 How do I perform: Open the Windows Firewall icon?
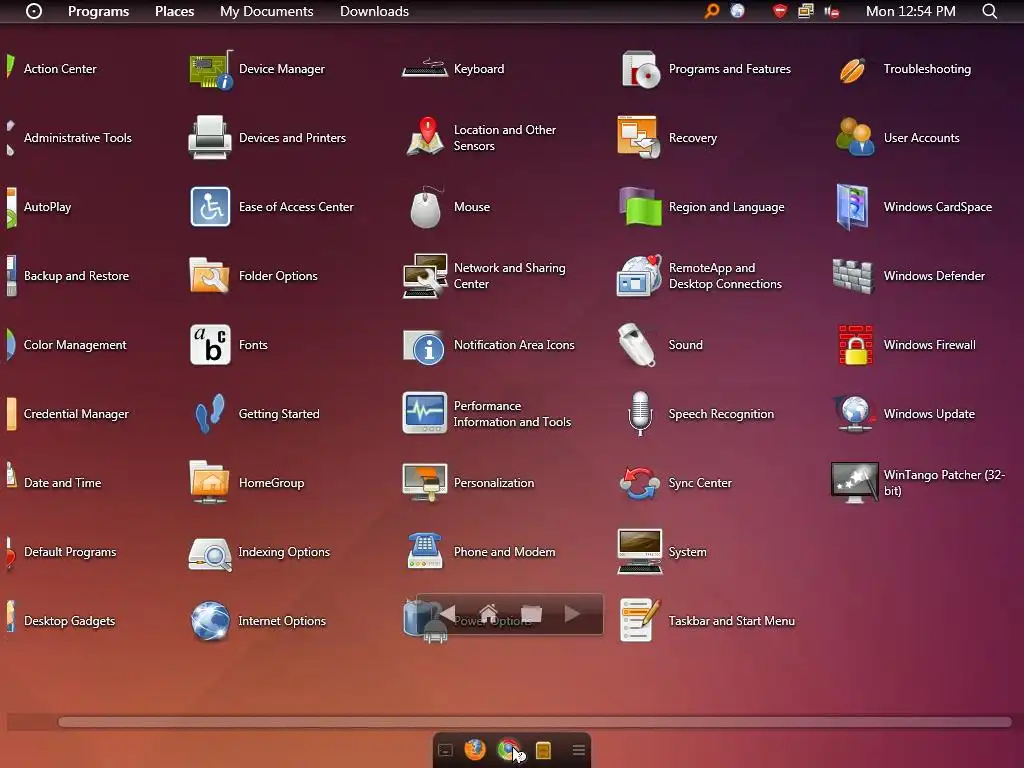[856, 345]
